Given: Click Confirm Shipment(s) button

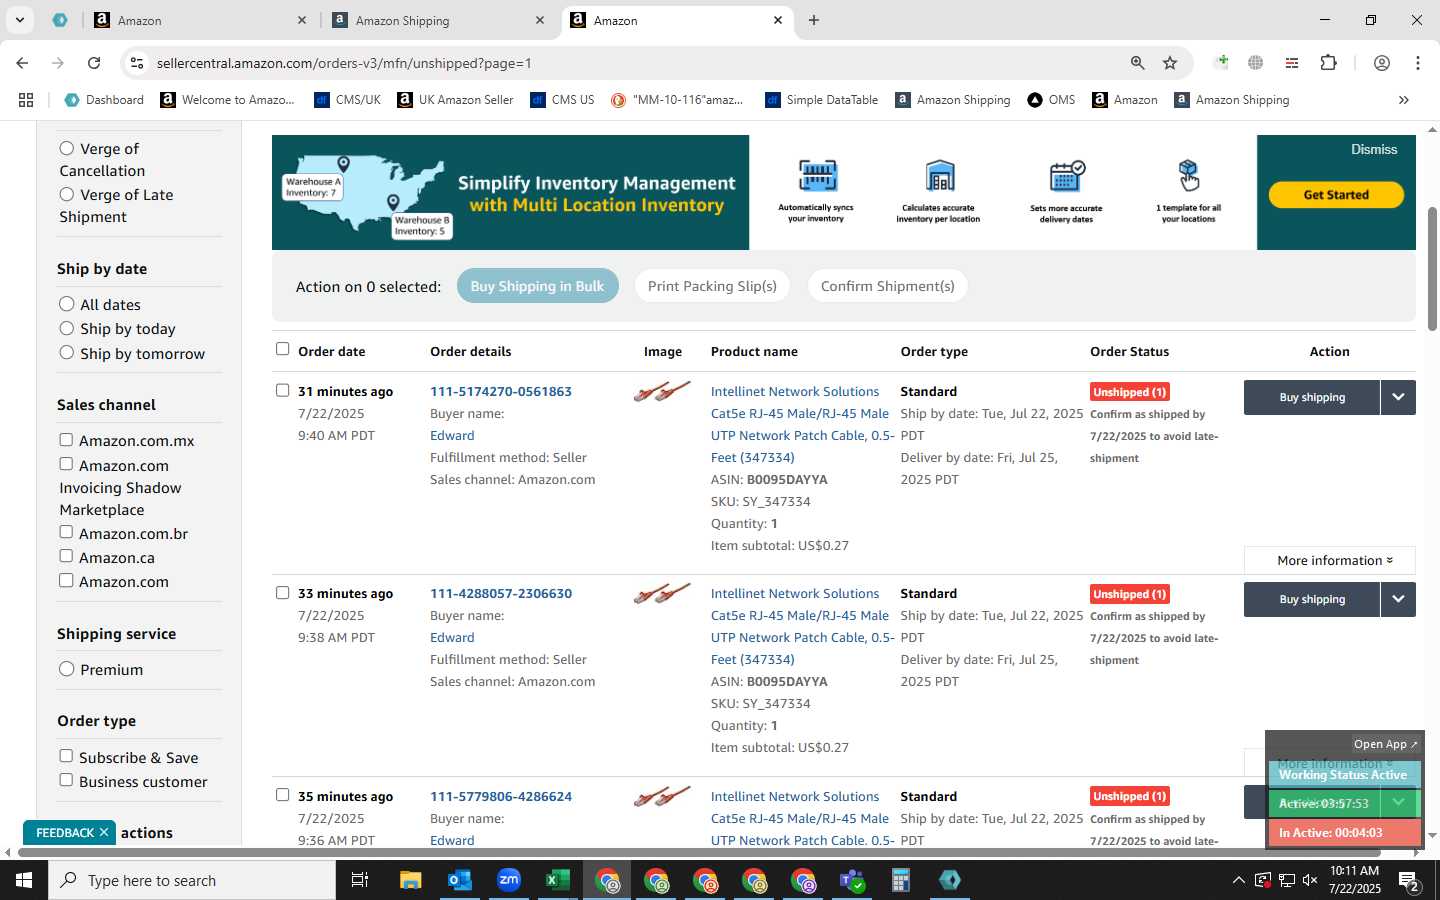Looking at the screenshot, I should (887, 286).
